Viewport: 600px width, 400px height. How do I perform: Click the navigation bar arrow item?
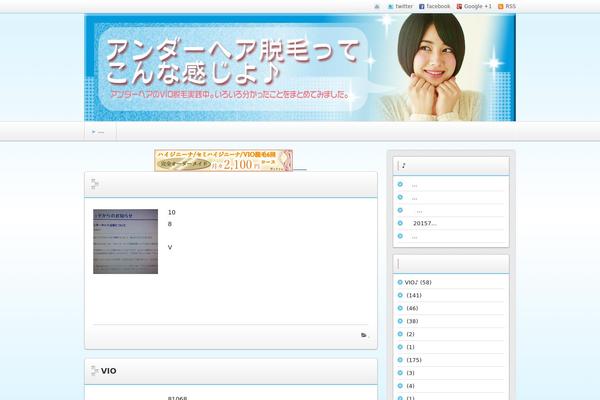98,132
